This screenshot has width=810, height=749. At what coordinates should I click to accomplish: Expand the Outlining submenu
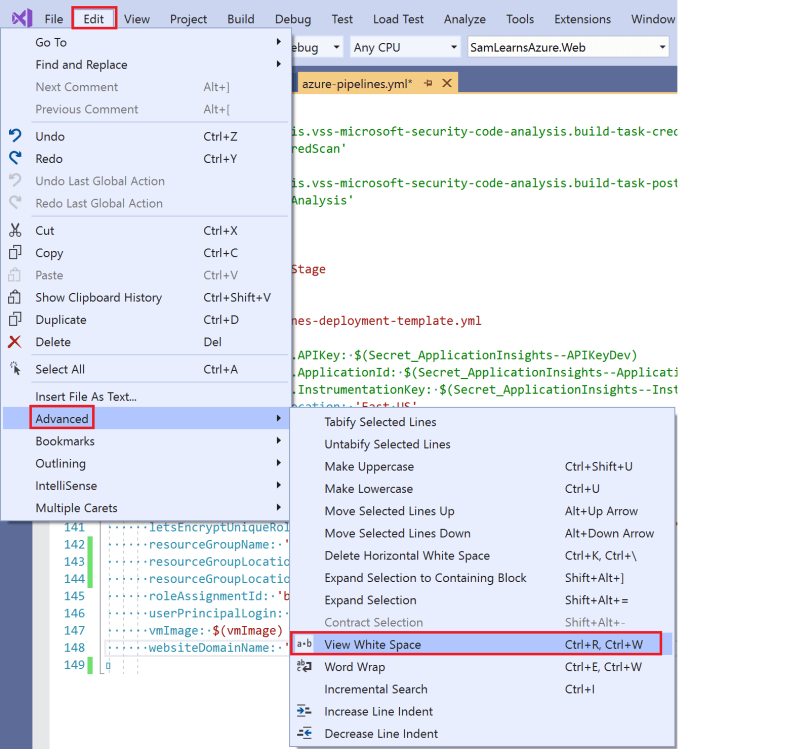(146, 463)
